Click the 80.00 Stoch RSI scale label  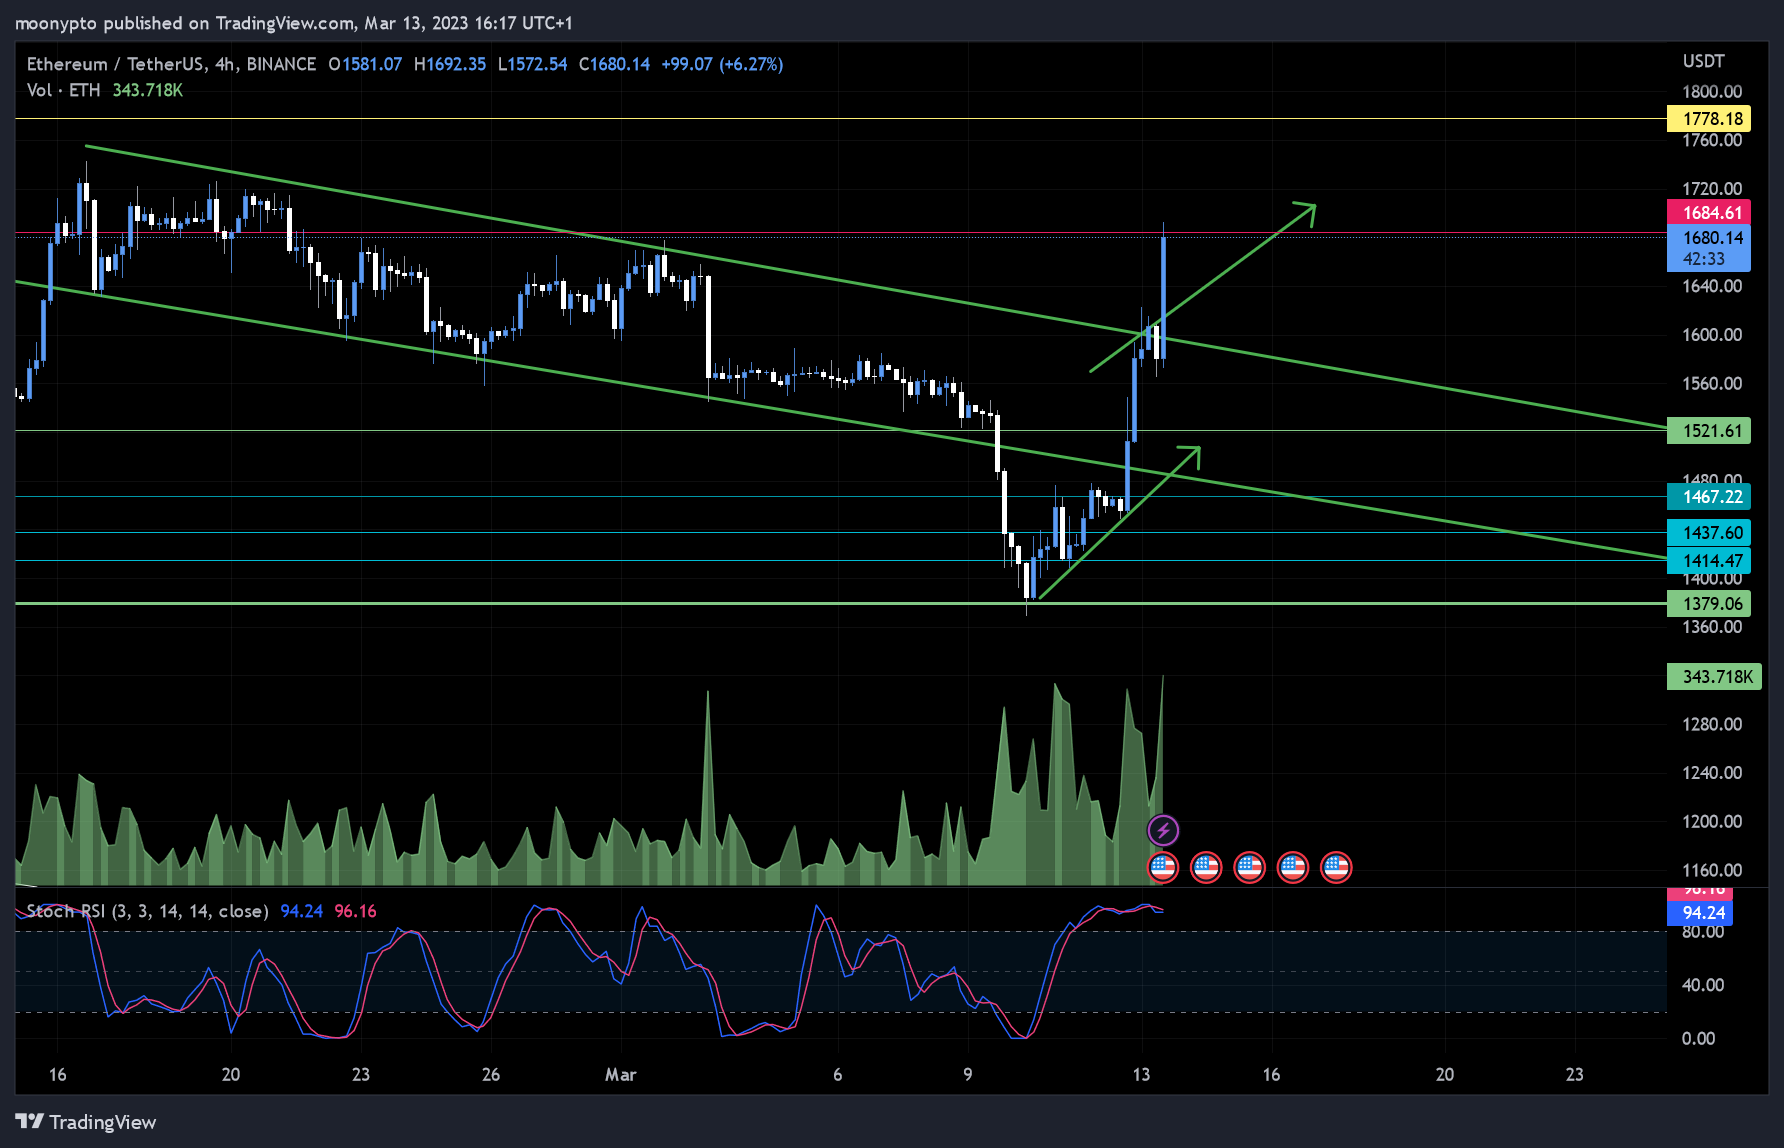click(x=1703, y=932)
